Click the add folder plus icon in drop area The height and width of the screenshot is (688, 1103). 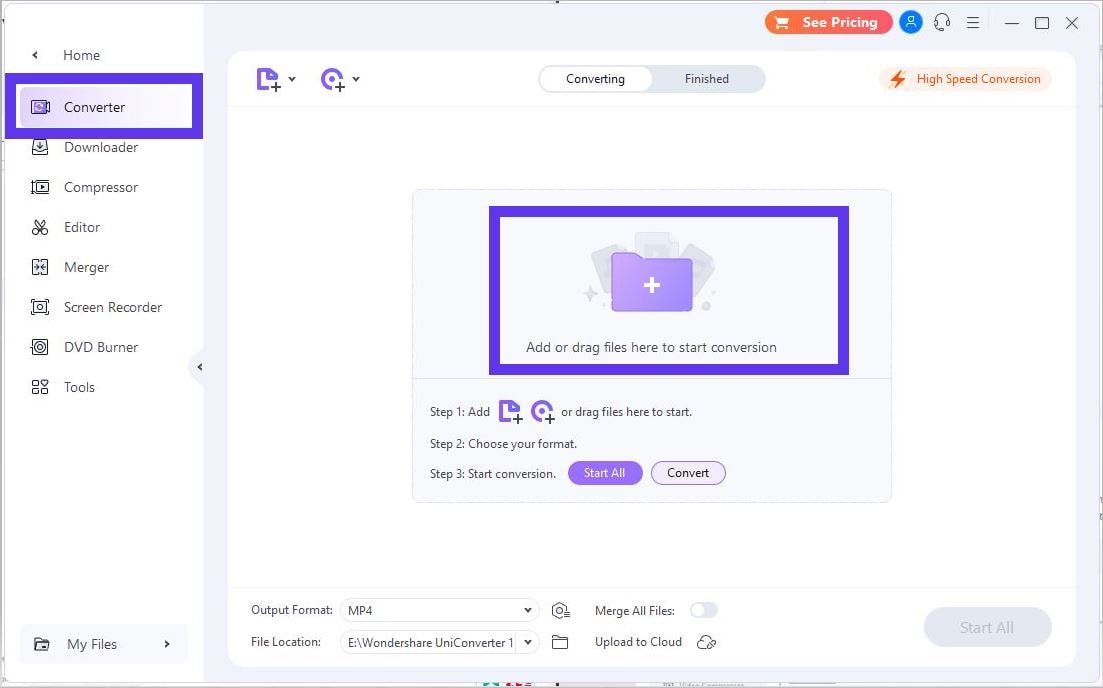651,281
